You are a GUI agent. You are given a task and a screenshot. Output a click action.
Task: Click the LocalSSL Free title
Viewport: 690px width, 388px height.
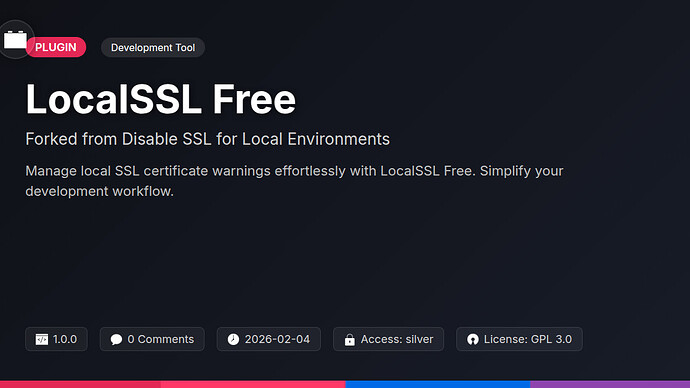coord(161,99)
